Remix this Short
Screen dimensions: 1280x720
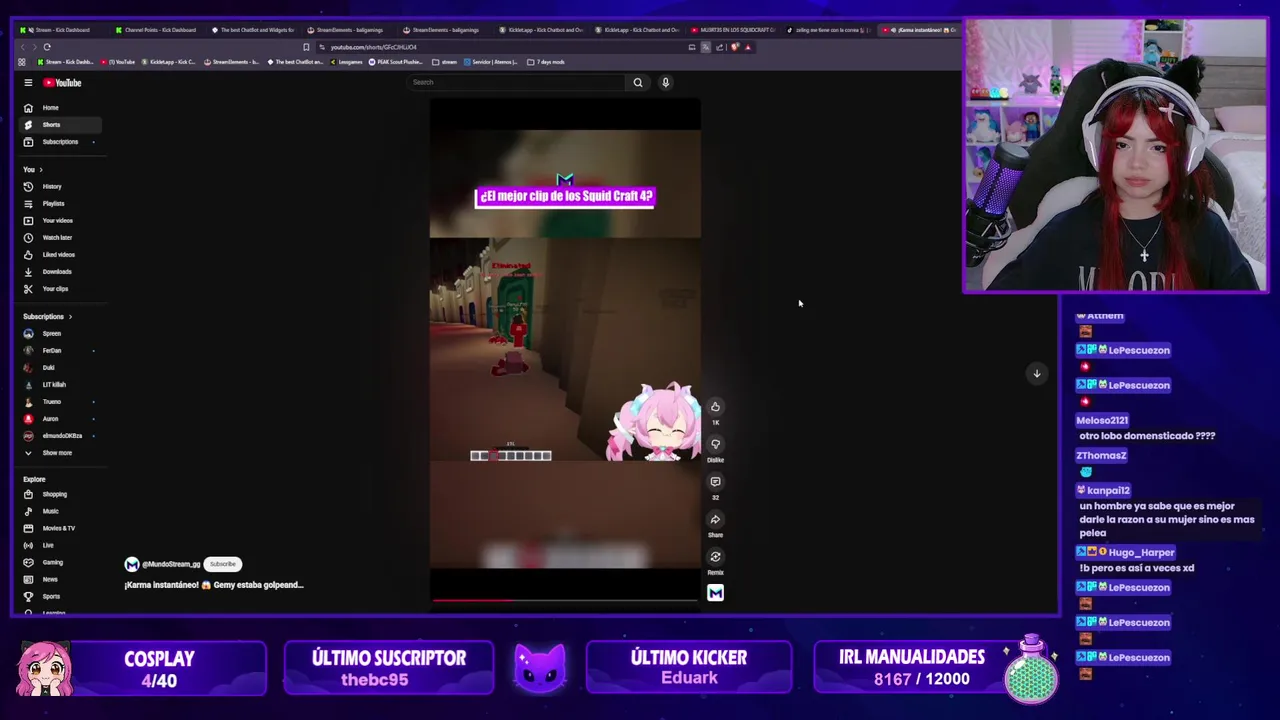pyautogui.click(x=715, y=557)
